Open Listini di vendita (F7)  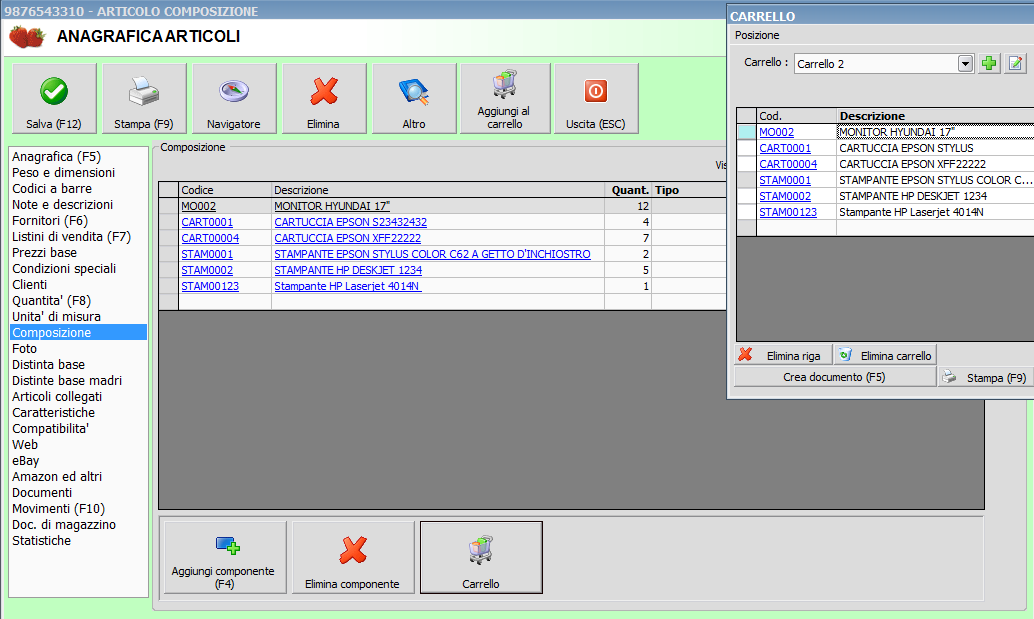(71, 237)
